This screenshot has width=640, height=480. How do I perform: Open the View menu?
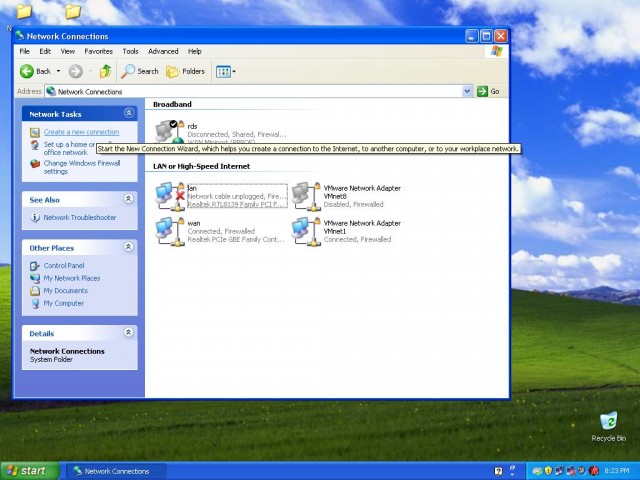click(68, 51)
